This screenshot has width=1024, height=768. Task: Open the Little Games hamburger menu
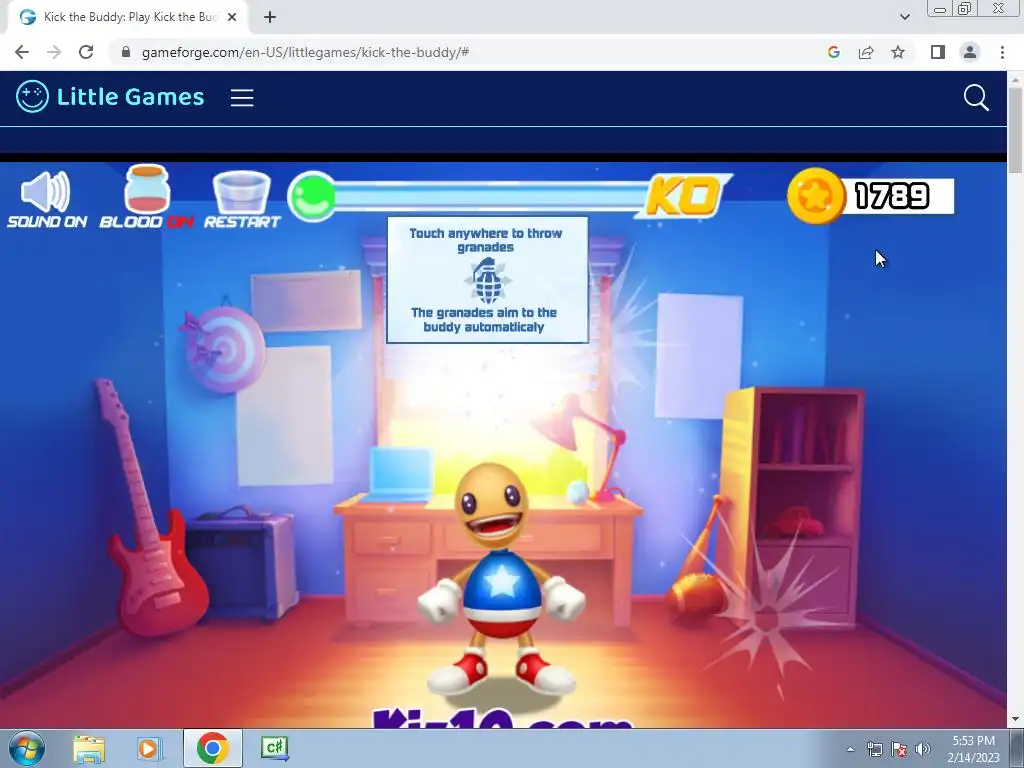point(242,98)
